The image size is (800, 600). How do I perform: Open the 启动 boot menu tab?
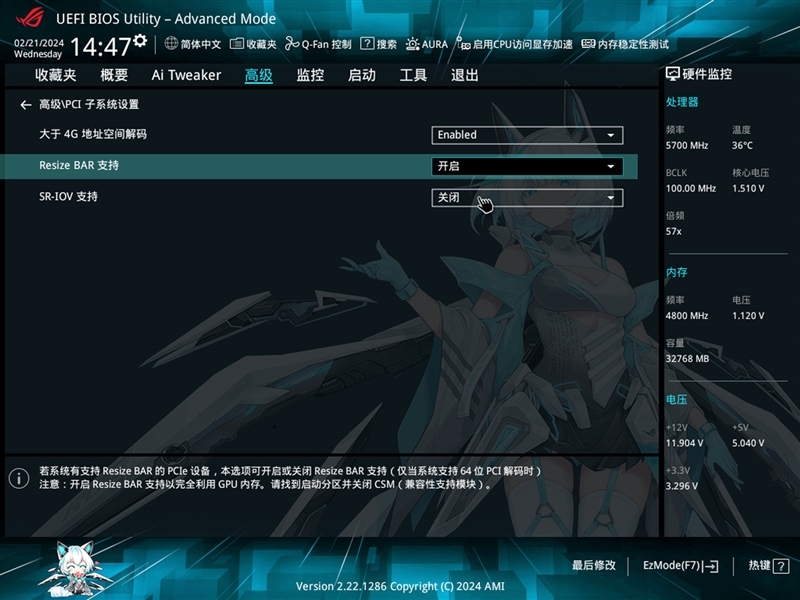[361, 75]
